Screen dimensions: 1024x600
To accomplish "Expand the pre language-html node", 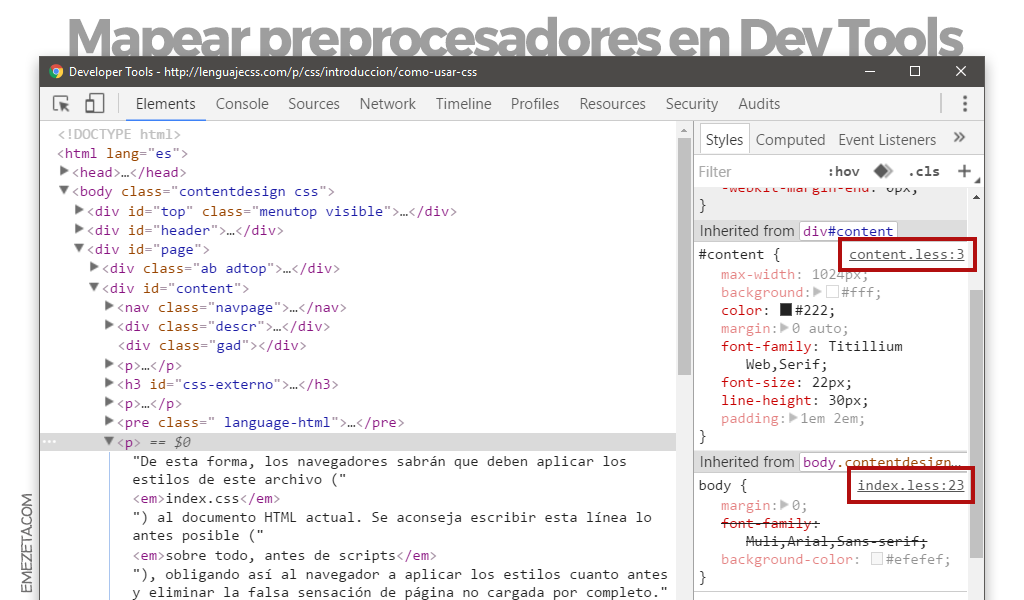I will (109, 421).
